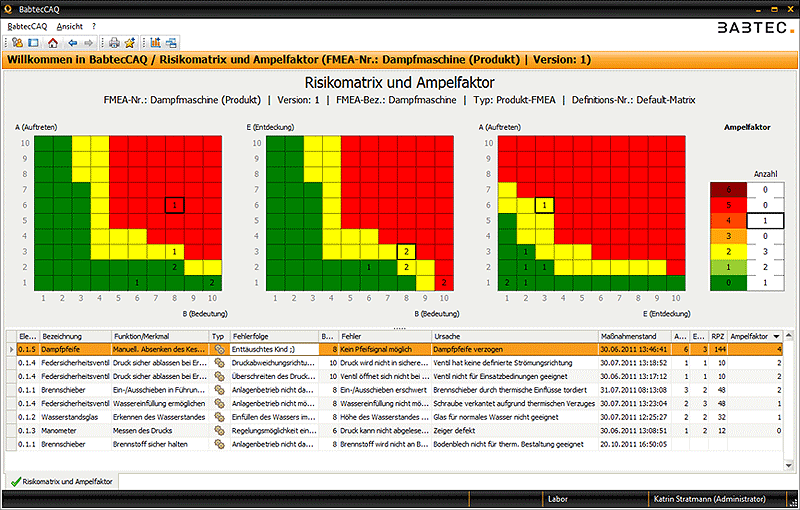Viewport: 800px width, 510px height.
Task: Click 'Ventil hat keine definierte Strömungsrichtung' cell
Action: pos(515,363)
